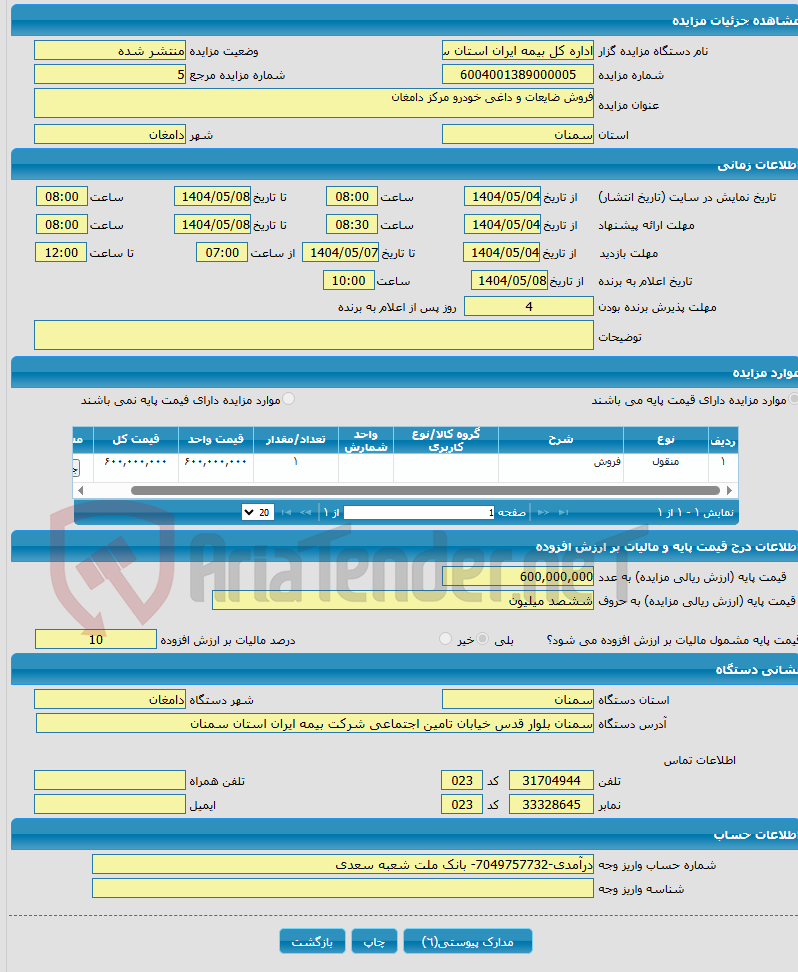Click the 'توضیحات' description field
This screenshot has height=972, width=798.
314,335
